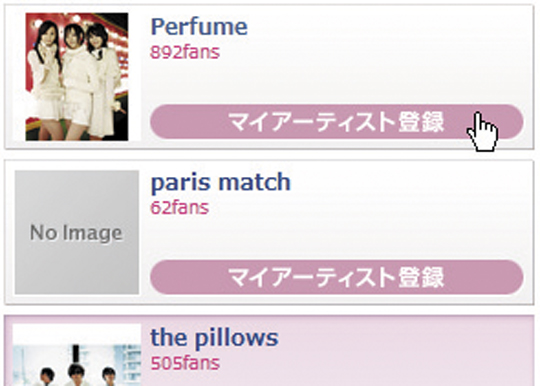Show the 62fans of paris match
Image resolution: width=540 pixels, height=386 pixels.
(x=179, y=208)
